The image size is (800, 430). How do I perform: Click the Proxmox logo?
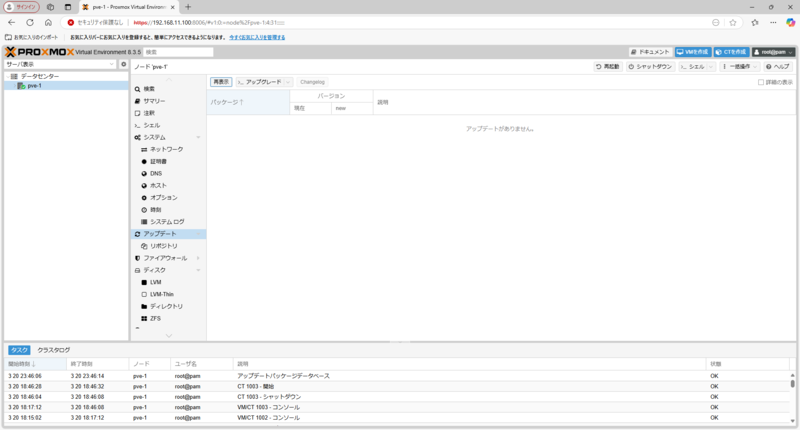click(39, 52)
